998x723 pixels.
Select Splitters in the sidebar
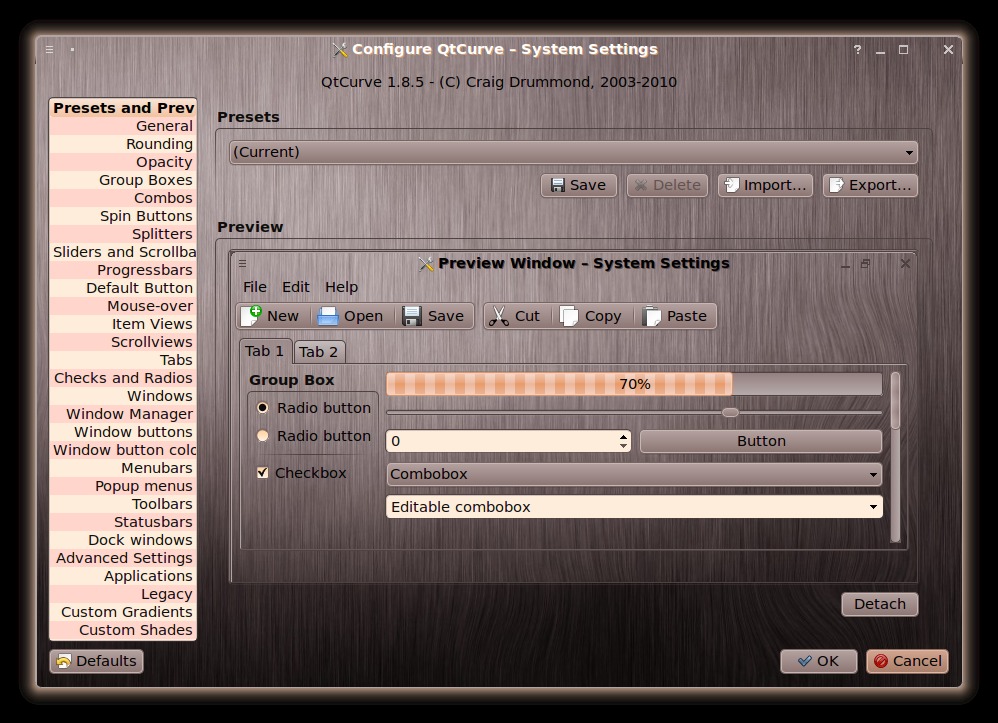pos(123,234)
